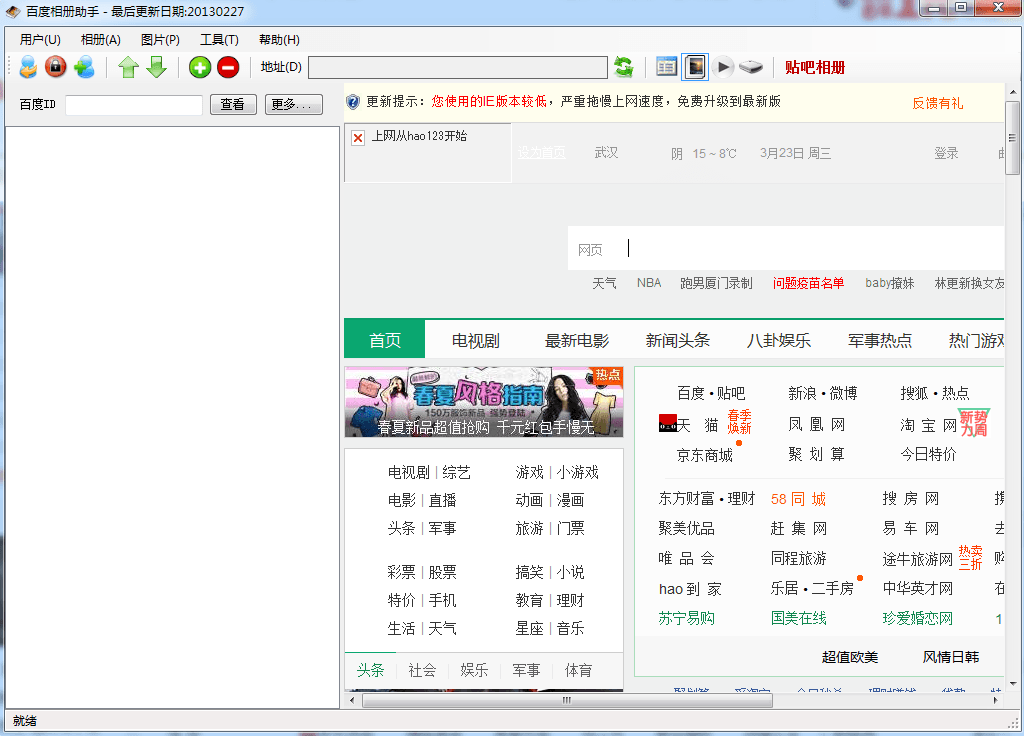1024x736 pixels.
Task: Click the add user icon with green plus
Action: 84,67
